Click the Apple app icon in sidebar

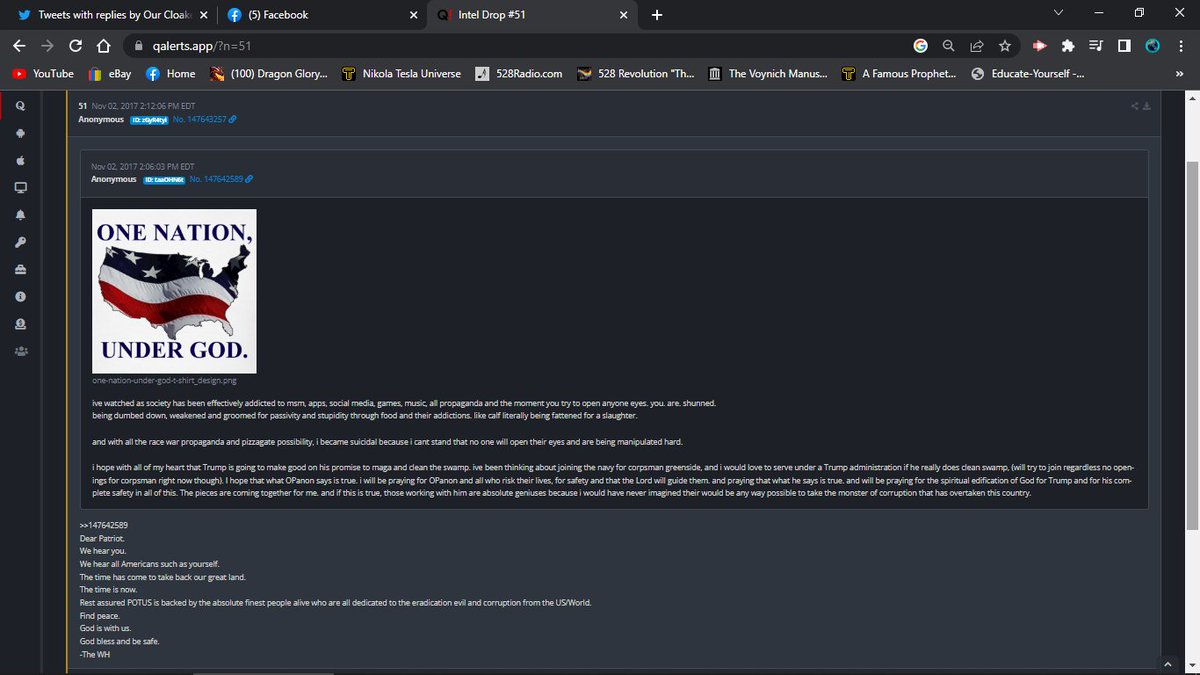[x=21, y=160]
